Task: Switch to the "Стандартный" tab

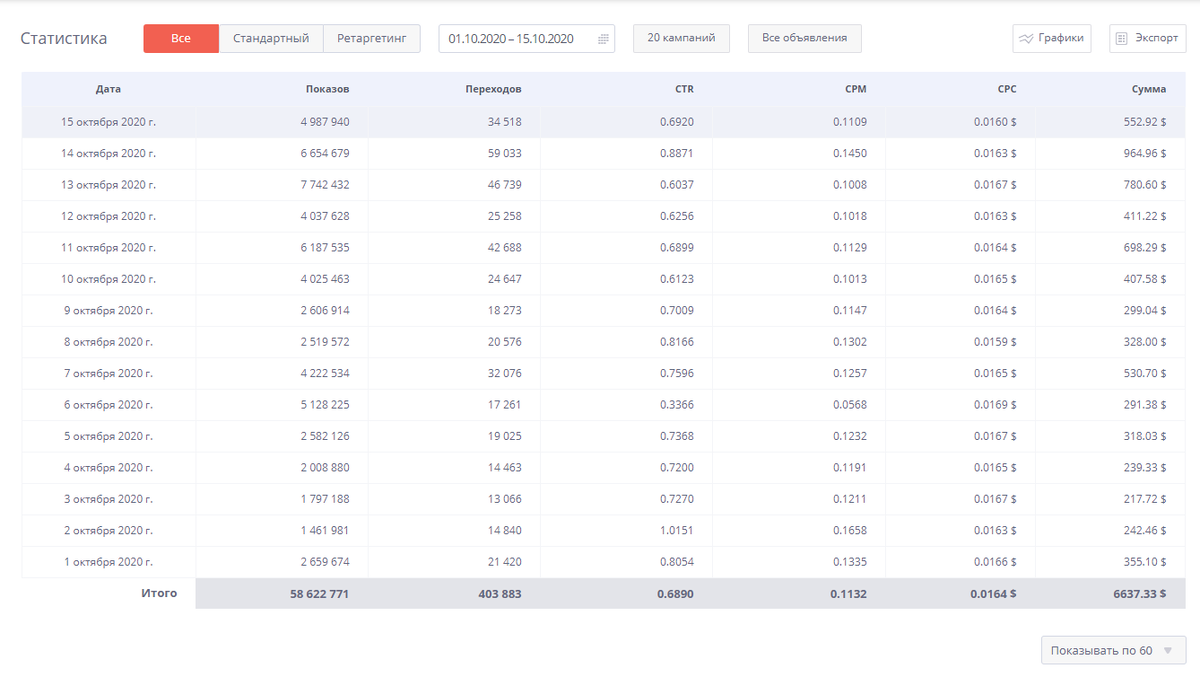Action: 271,39
